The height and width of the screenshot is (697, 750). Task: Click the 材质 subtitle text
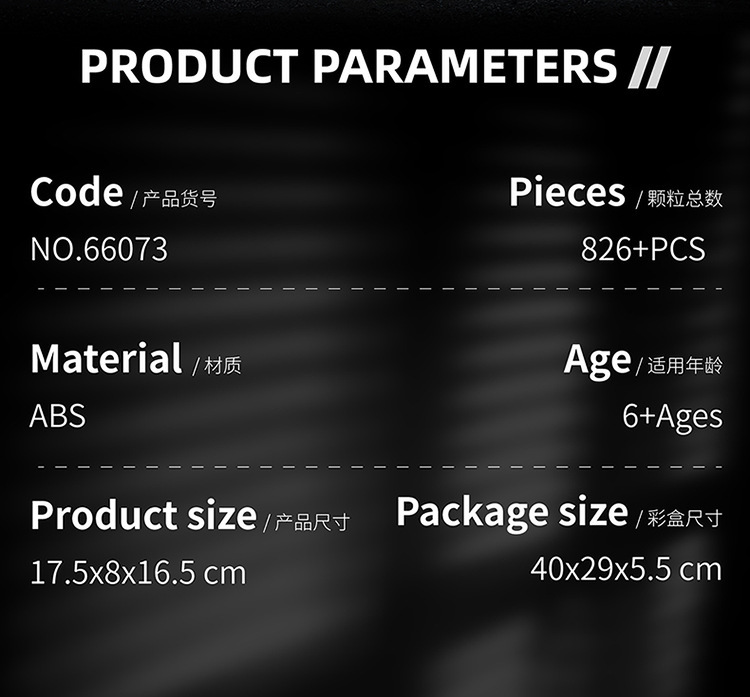tap(222, 367)
